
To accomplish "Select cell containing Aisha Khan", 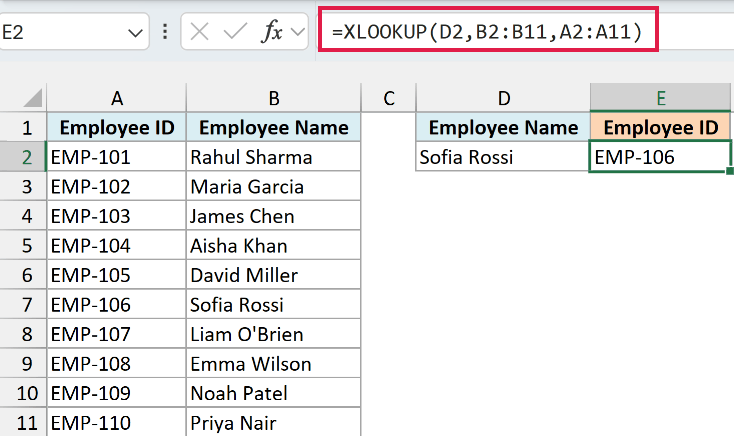I will point(274,245).
